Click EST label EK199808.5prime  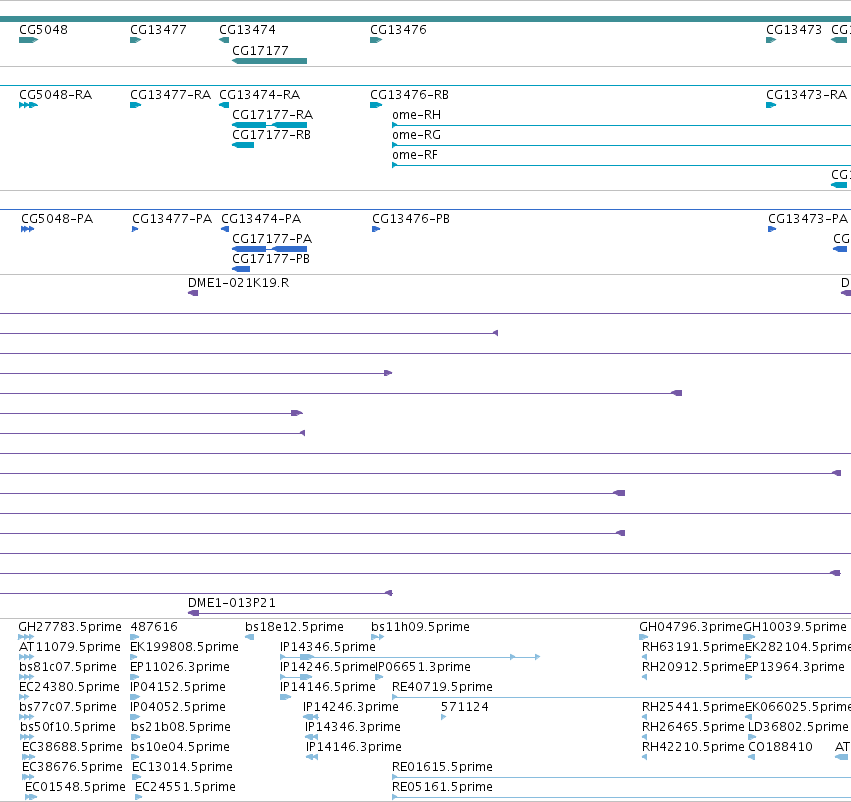click(185, 647)
